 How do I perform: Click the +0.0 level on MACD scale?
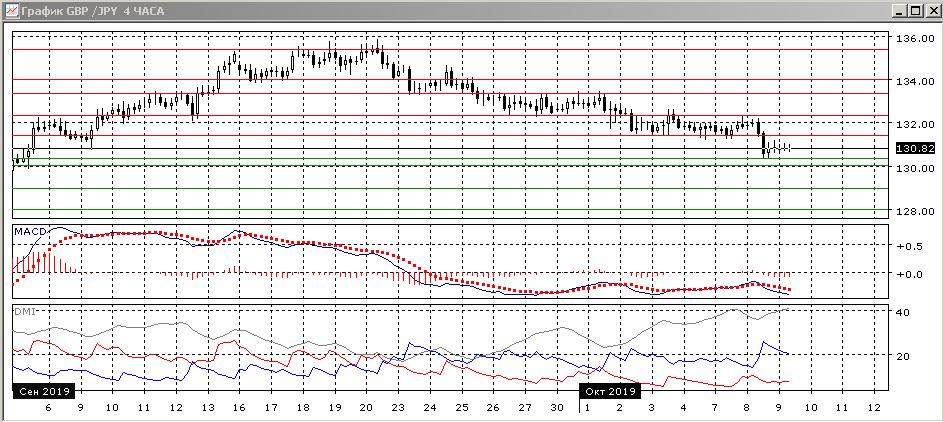pyautogui.click(x=909, y=274)
